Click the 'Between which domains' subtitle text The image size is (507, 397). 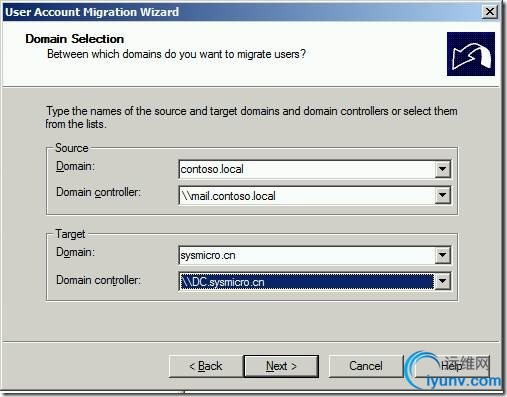176,54
